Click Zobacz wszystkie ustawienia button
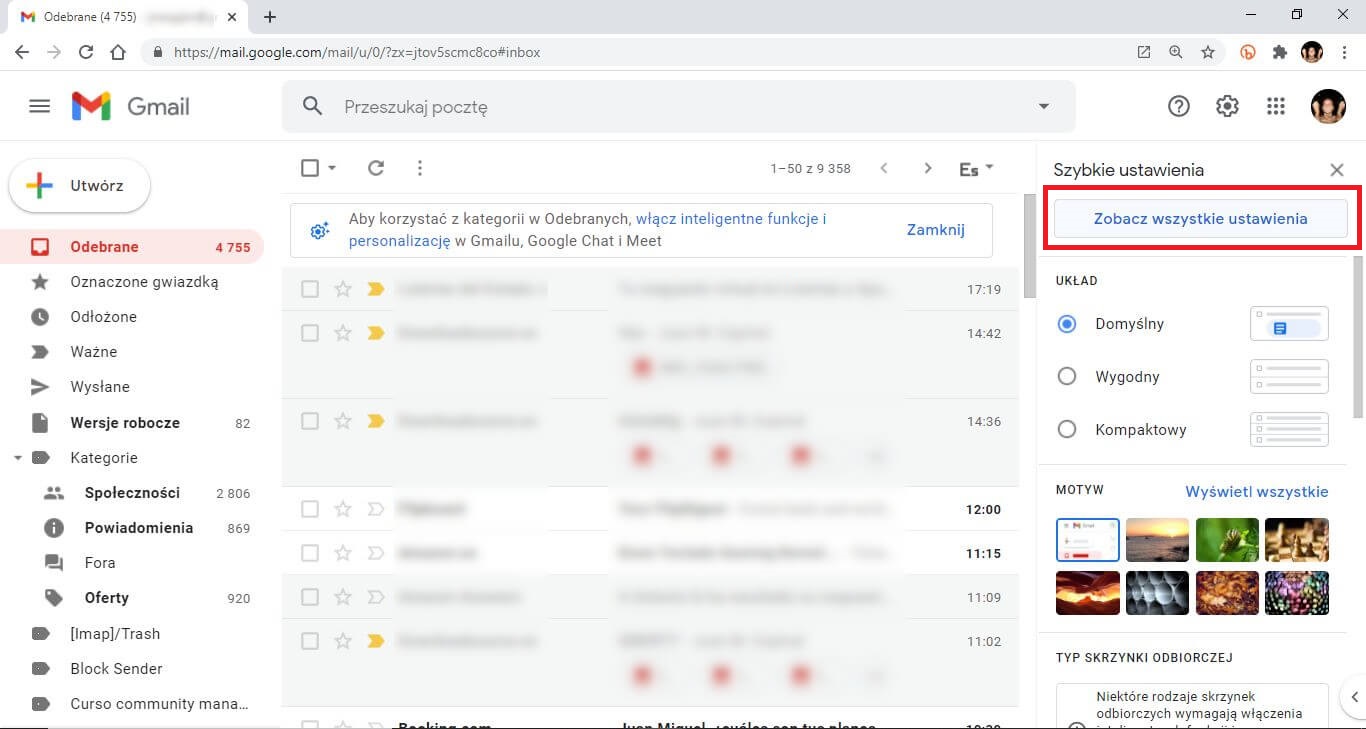 [1200, 218]
